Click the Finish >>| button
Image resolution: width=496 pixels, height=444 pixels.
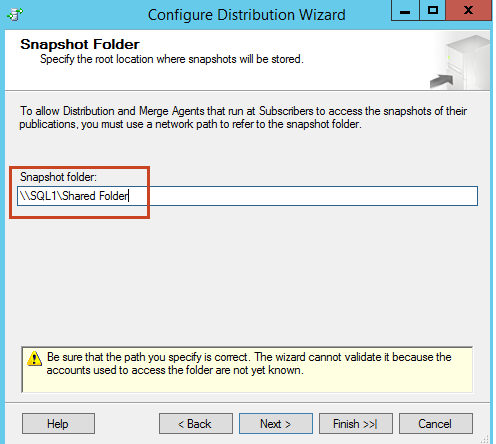pyautogui.click(x=356, y=424)
